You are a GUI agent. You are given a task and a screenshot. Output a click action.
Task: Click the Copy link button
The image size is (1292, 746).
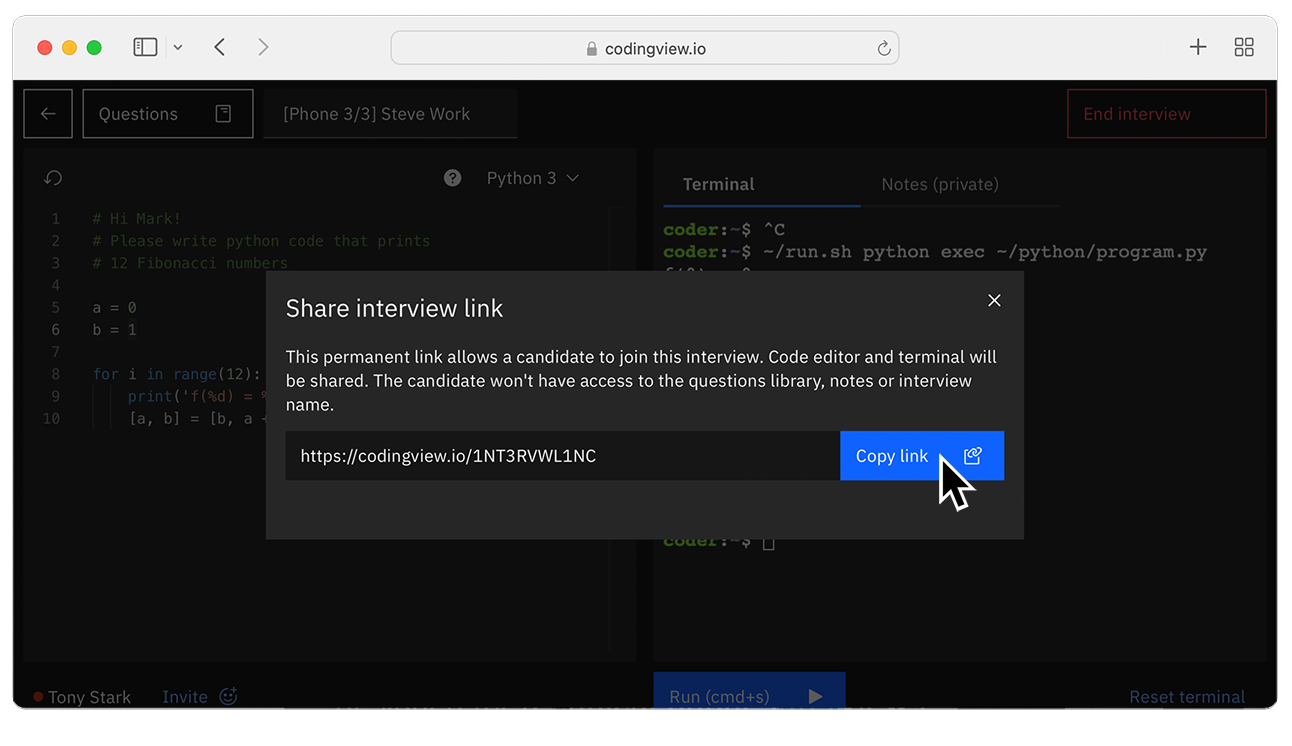click(x=921, y=456)
